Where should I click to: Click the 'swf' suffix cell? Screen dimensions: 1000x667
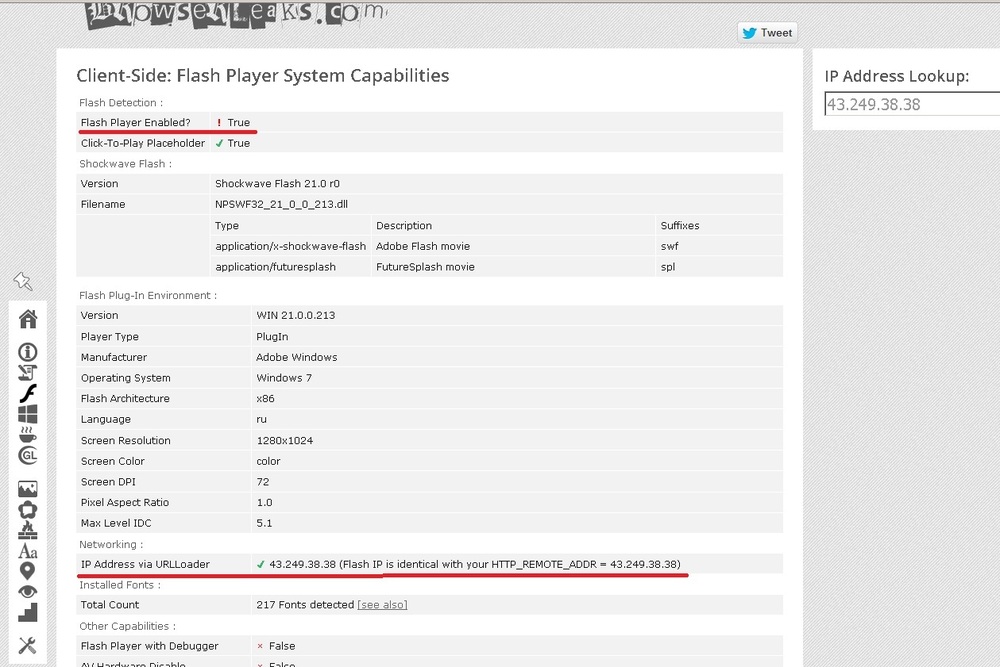click(x=670, y=246)
